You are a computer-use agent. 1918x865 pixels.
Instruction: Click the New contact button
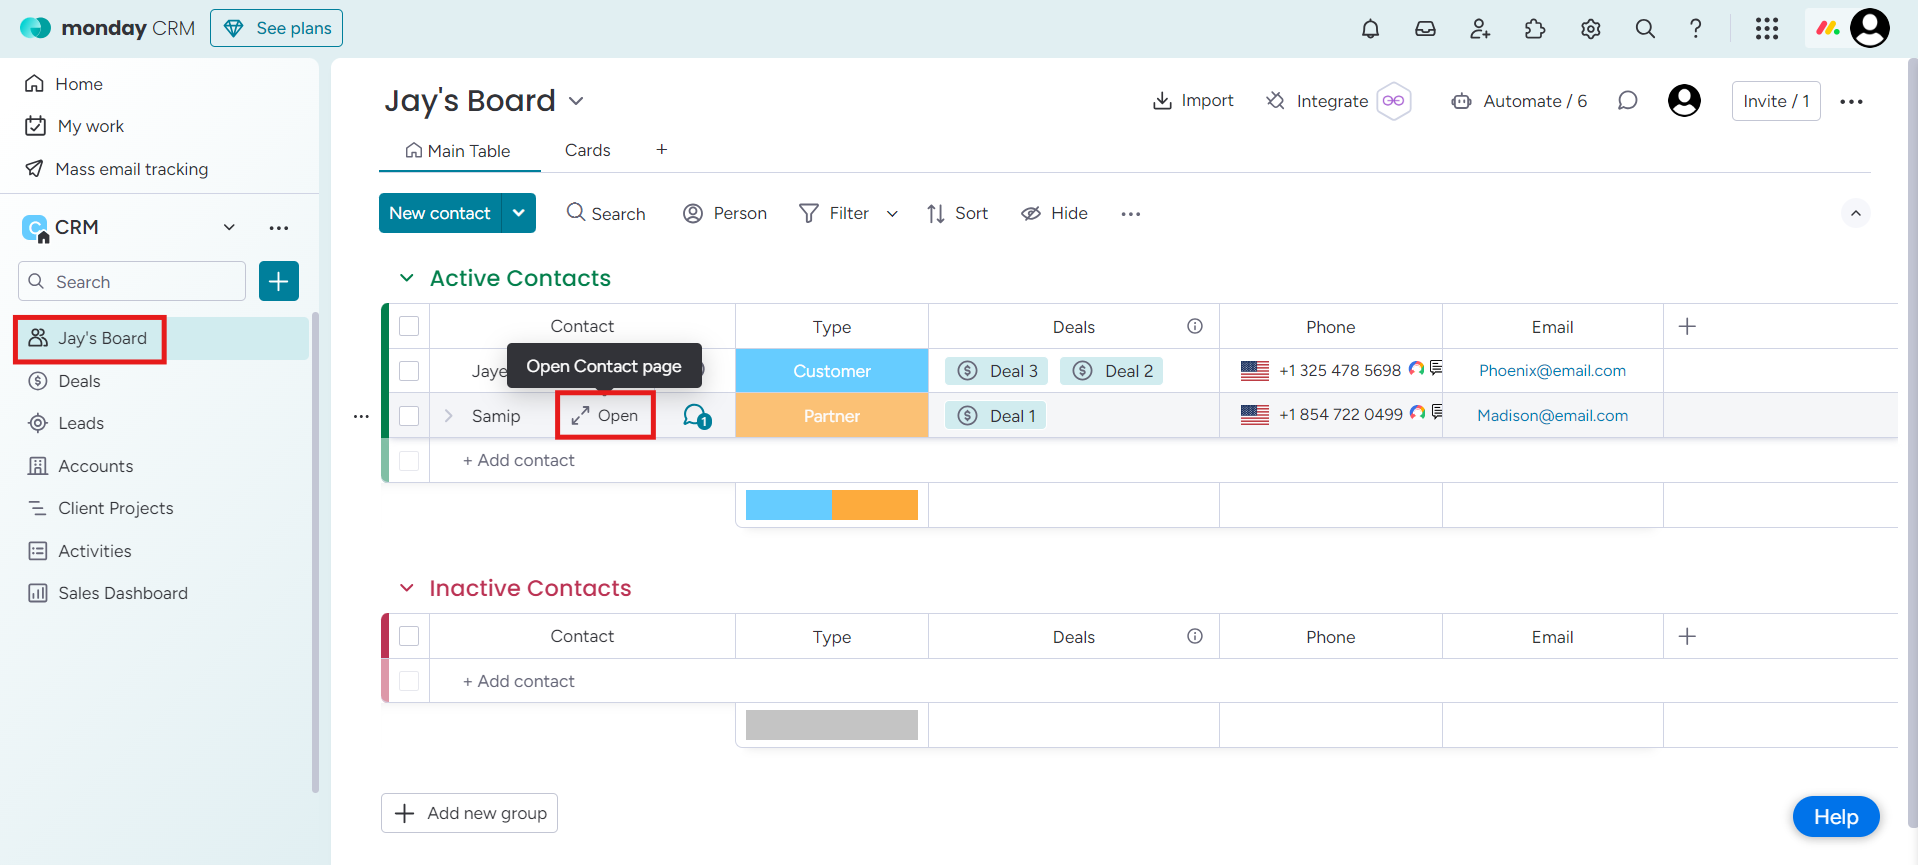coord(440,213)
